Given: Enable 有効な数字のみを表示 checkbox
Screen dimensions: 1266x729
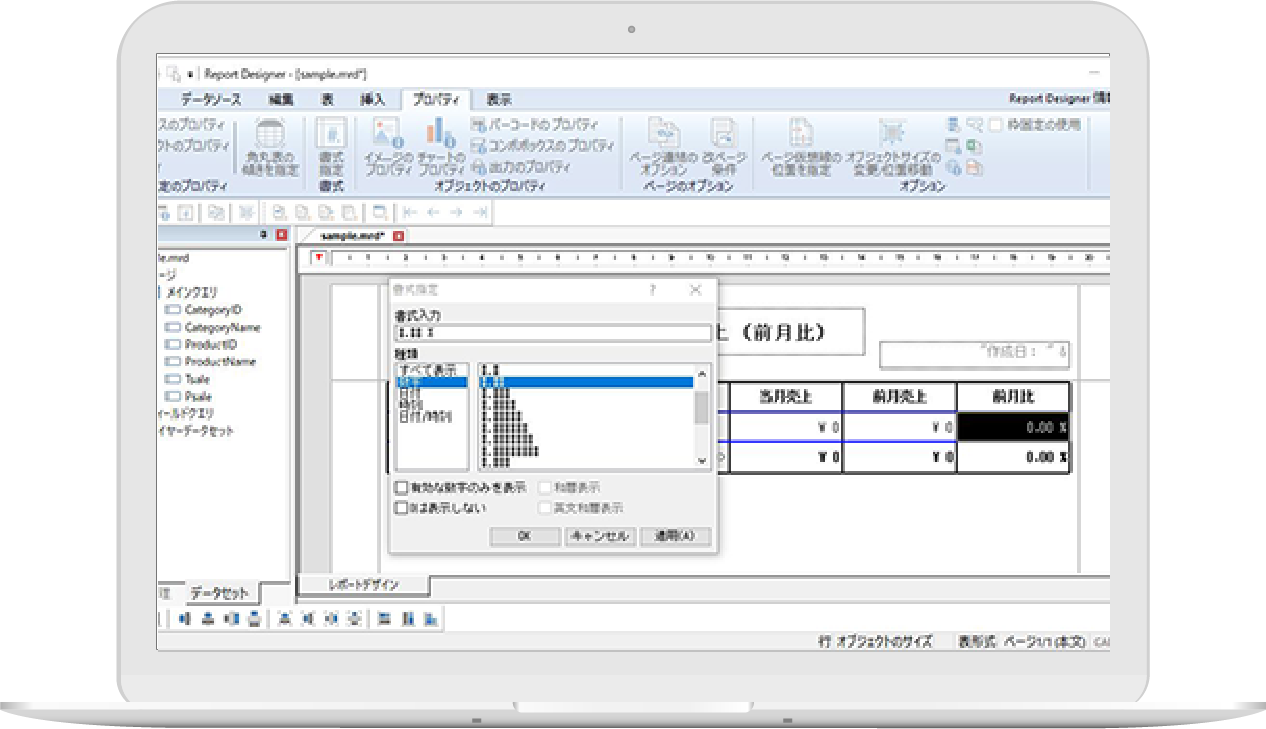Looking at the screenshot, I should coord(402,488).
